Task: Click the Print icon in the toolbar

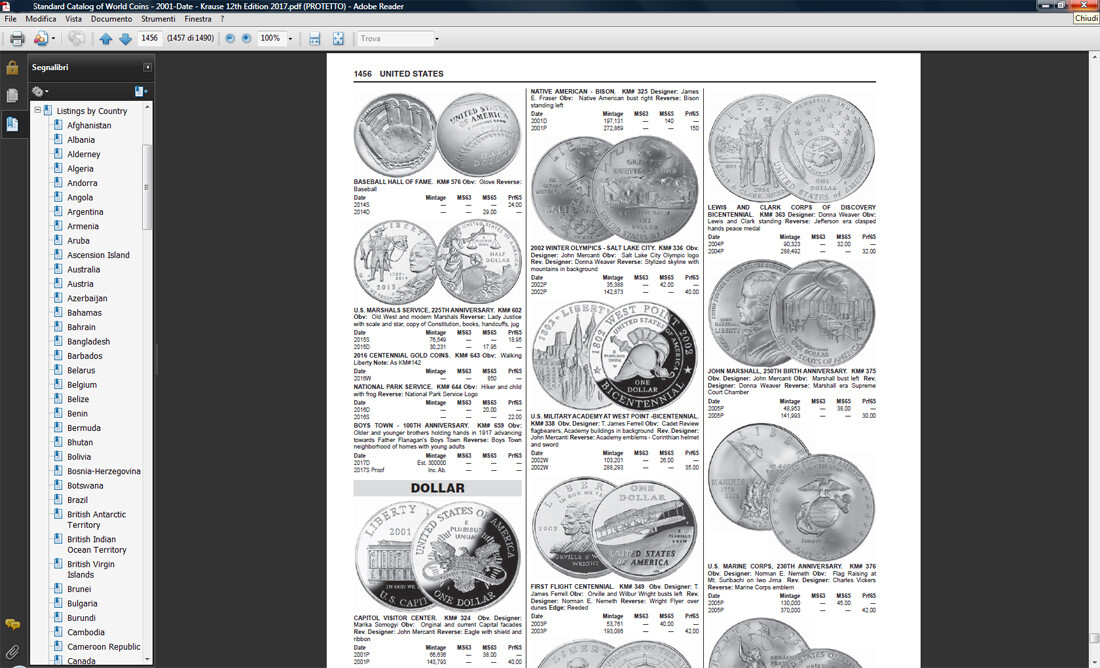Action: click(x=17, y=39)
